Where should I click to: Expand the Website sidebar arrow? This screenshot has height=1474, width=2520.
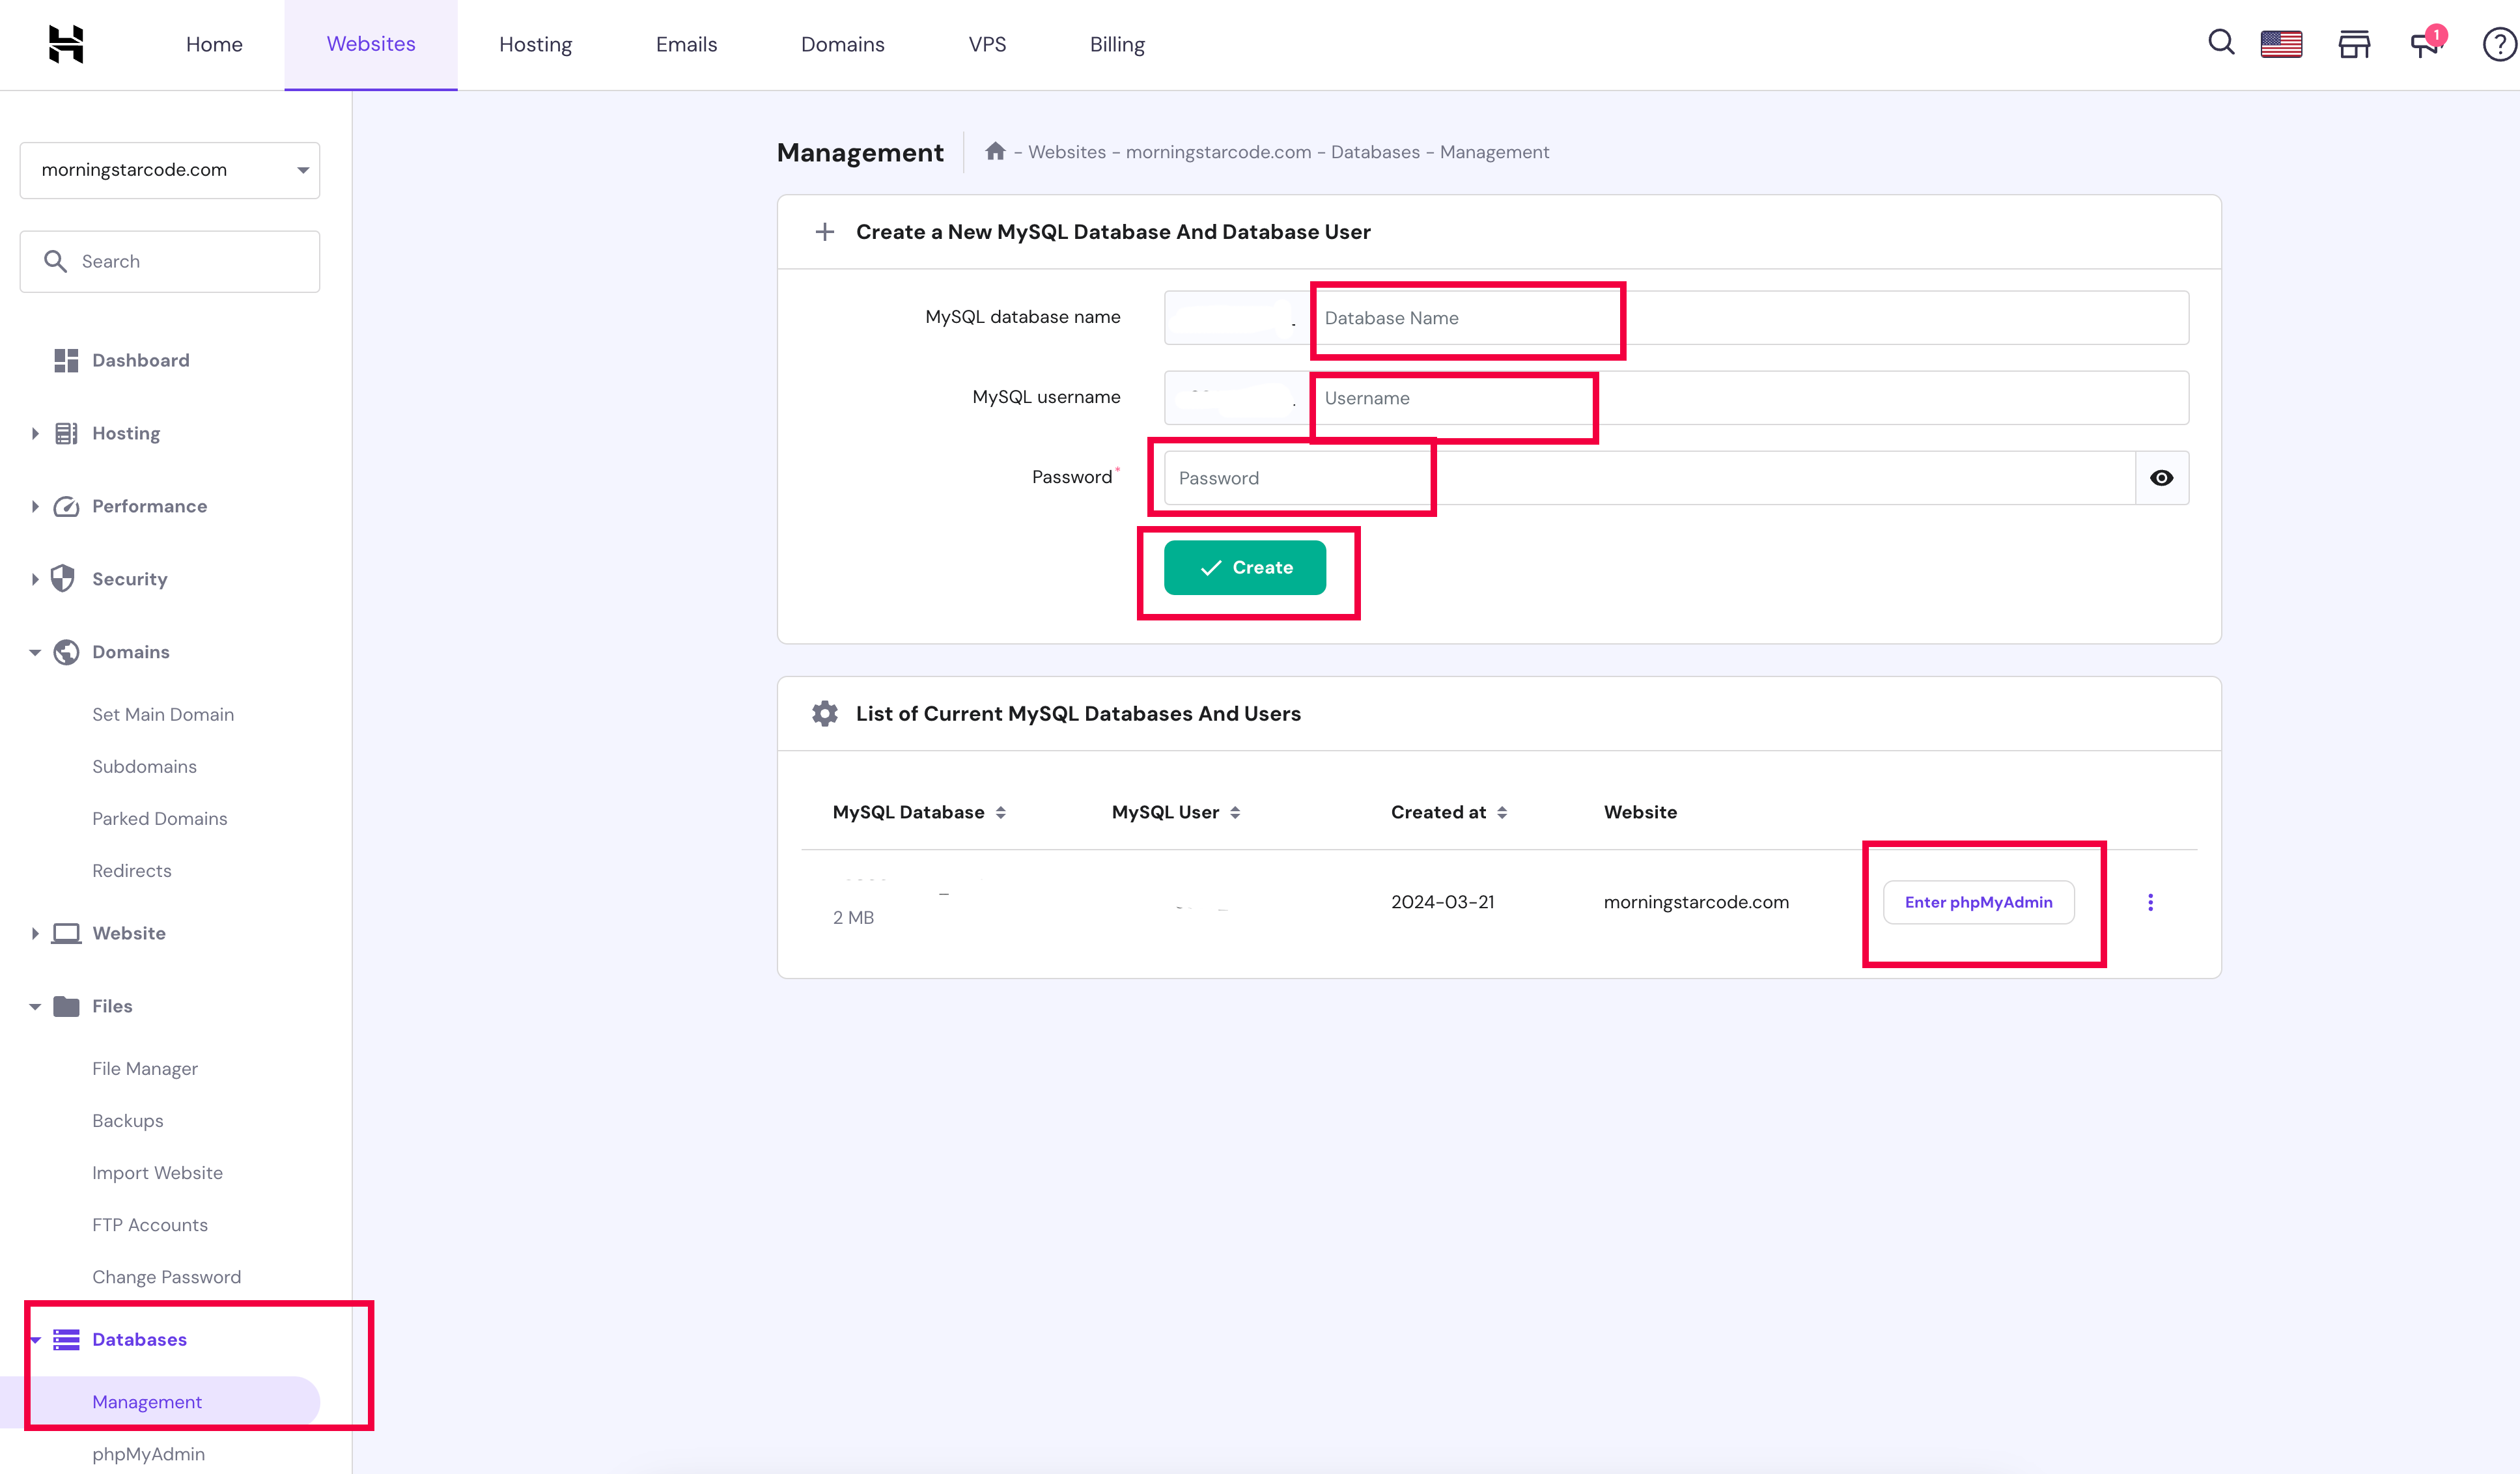point(35,933)
